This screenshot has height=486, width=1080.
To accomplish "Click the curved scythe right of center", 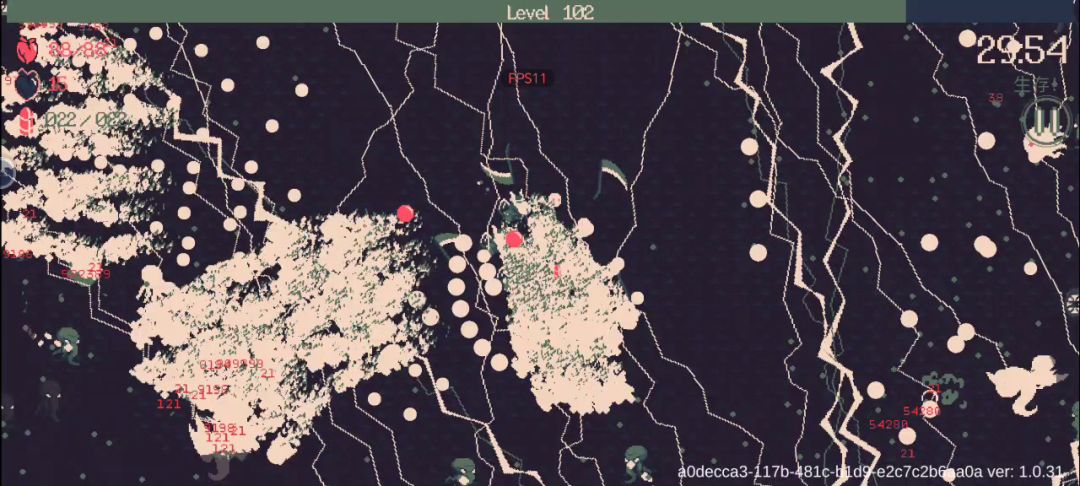I will tap(612, 178).
